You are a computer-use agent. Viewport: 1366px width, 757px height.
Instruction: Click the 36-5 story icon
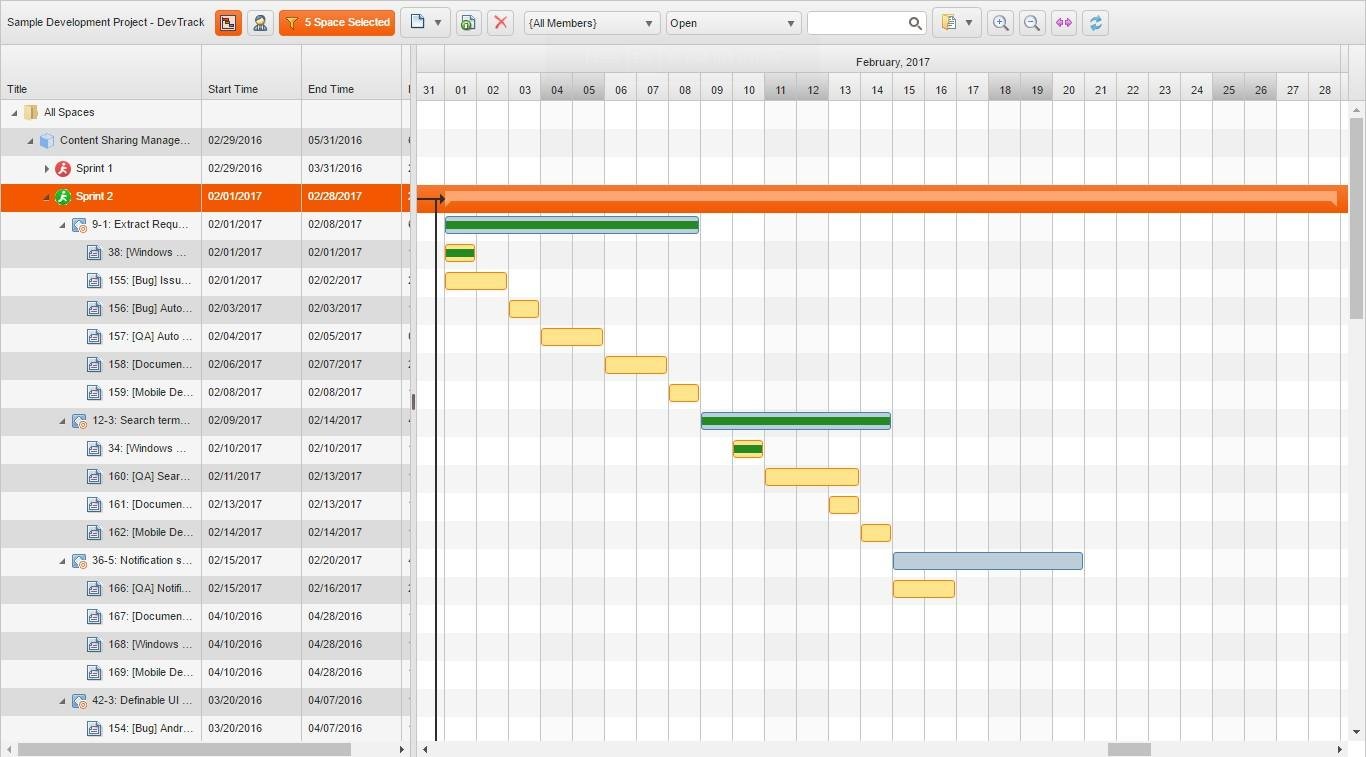pyautogui.click(x=79, y=561)
